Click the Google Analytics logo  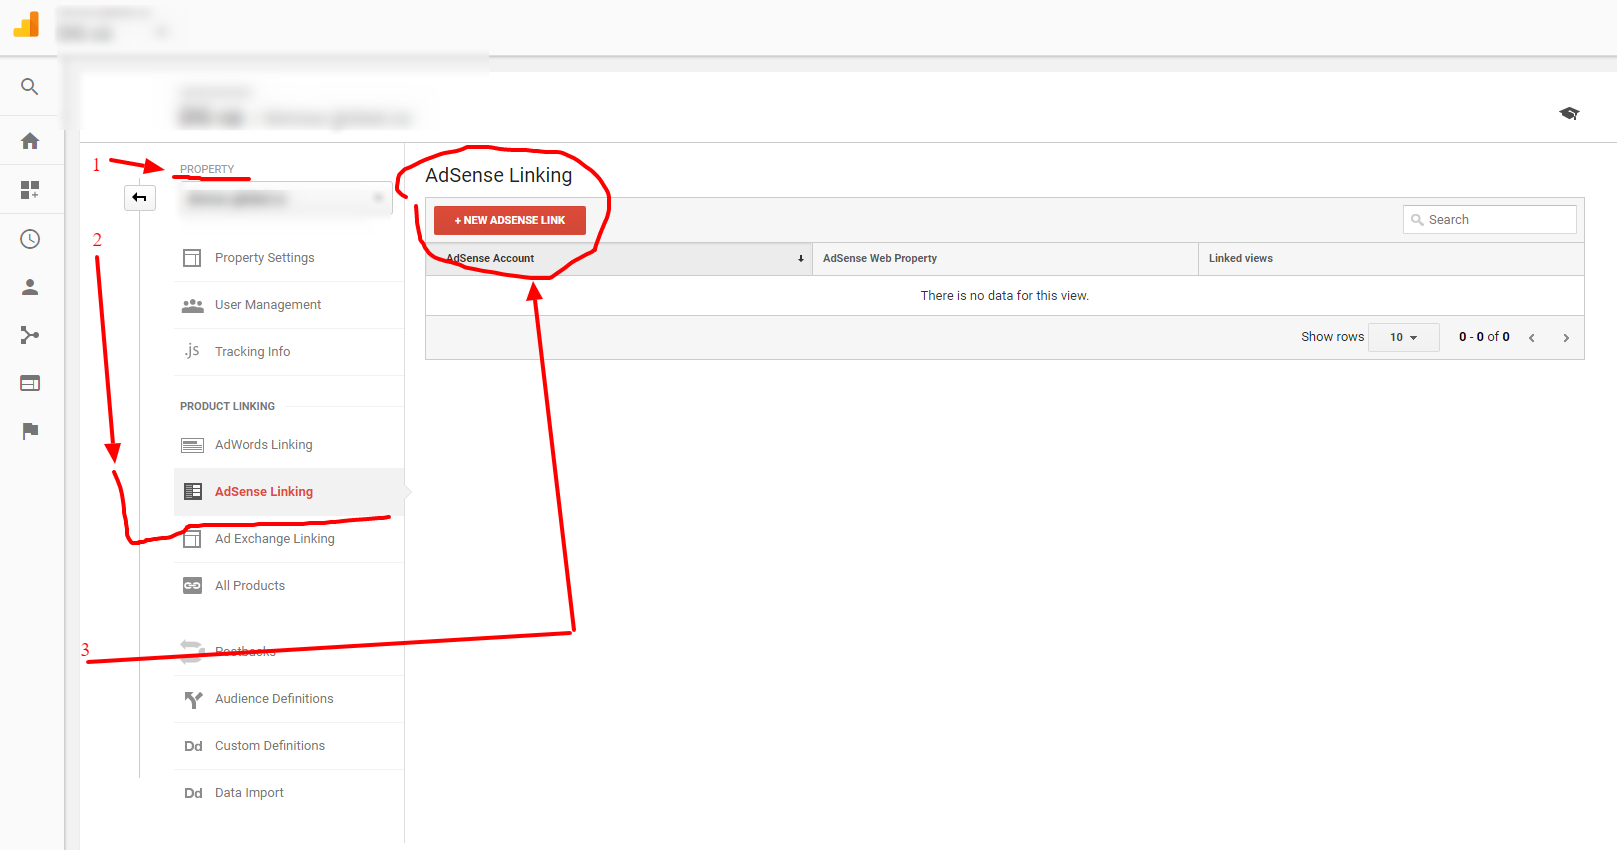coord(27,24)
